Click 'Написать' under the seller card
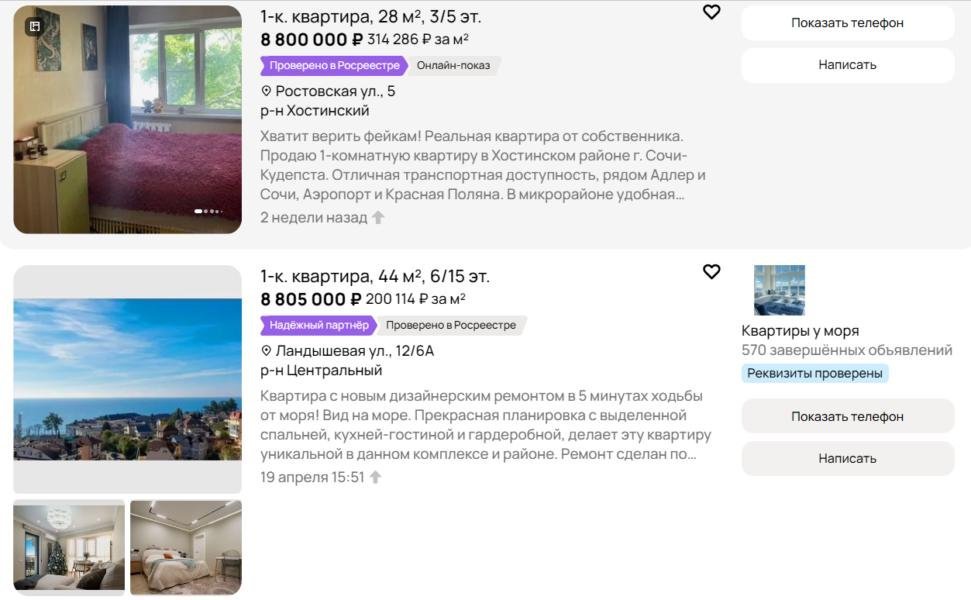This screenshot has height=600, width=971. (x=846, y=458)
